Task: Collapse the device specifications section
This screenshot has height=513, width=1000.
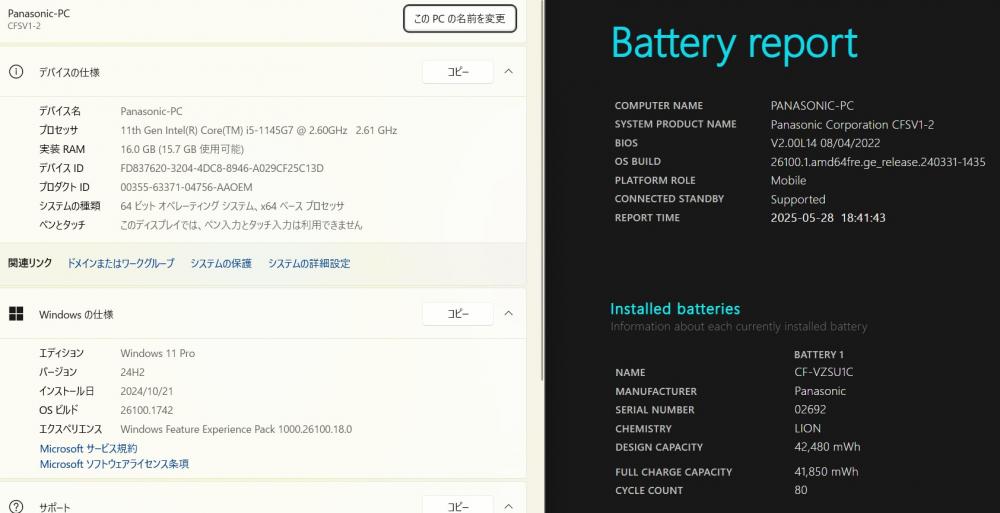Action: 508,71
